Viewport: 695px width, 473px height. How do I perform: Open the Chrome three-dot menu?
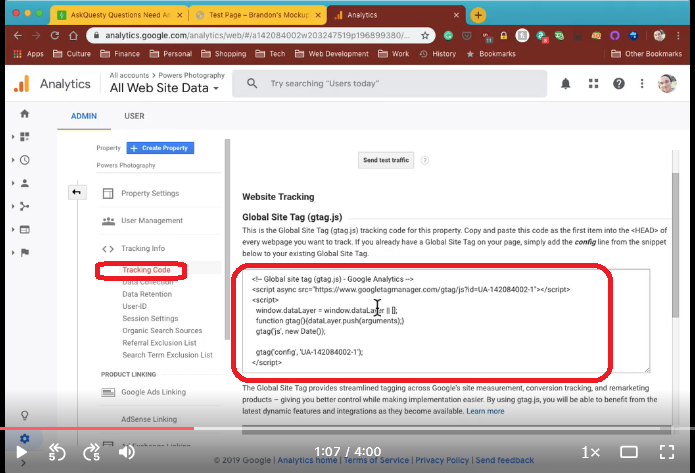pyautogui.click(x=678, y=35)
